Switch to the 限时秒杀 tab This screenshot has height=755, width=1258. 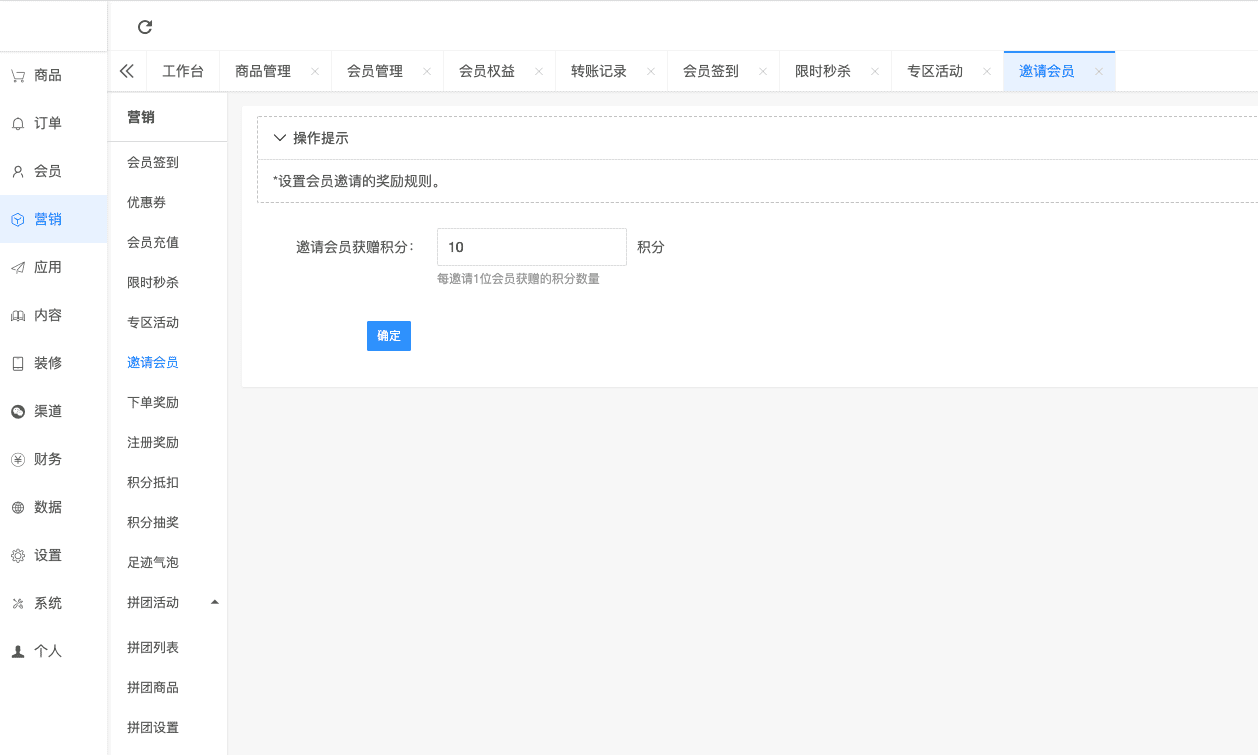822,71
